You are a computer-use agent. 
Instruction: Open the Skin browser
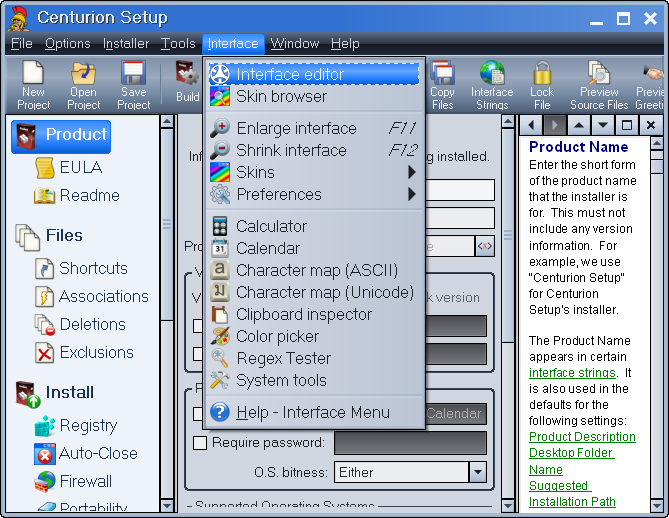(314, 96)
